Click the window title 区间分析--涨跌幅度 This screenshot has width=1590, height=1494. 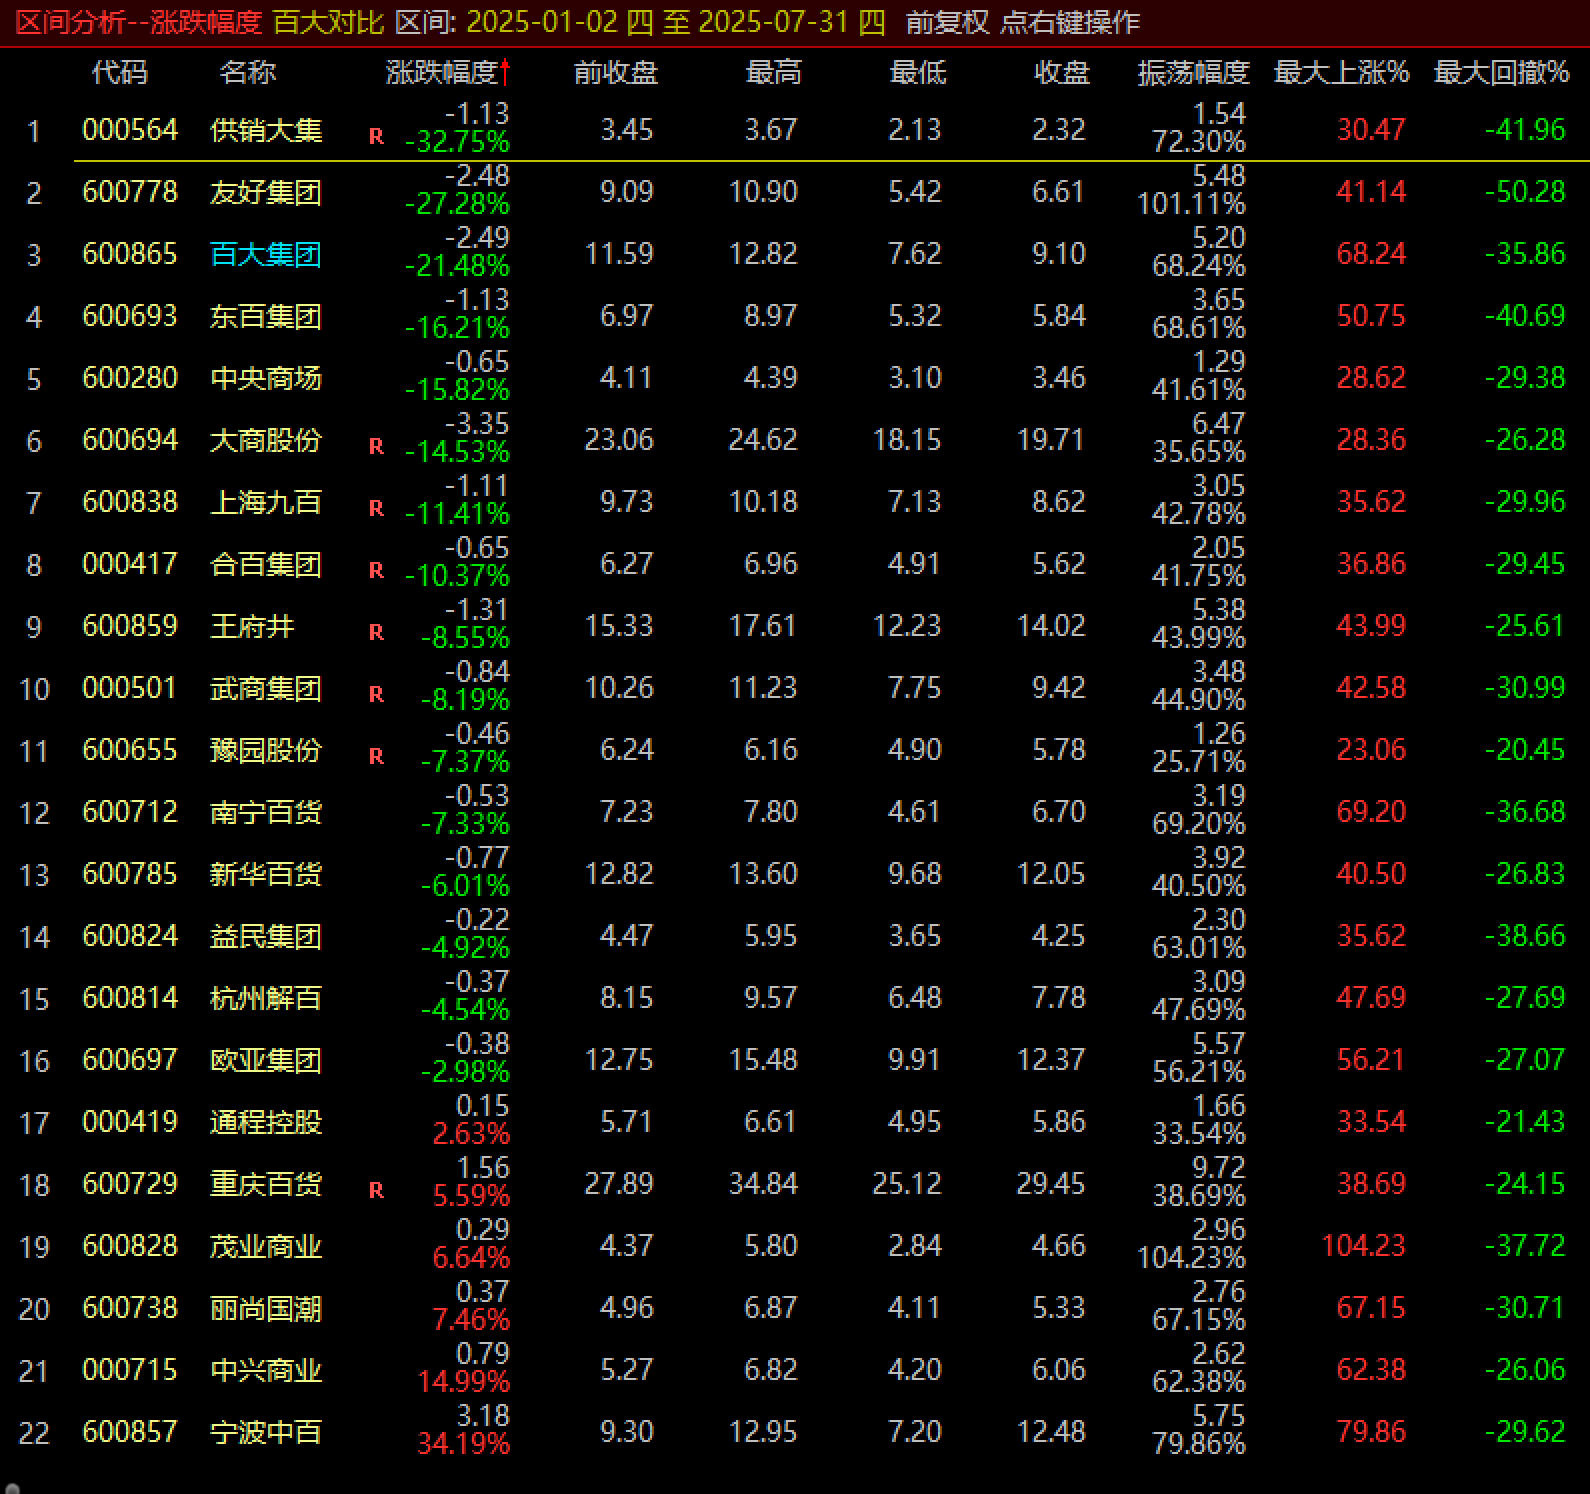point(139,22)
